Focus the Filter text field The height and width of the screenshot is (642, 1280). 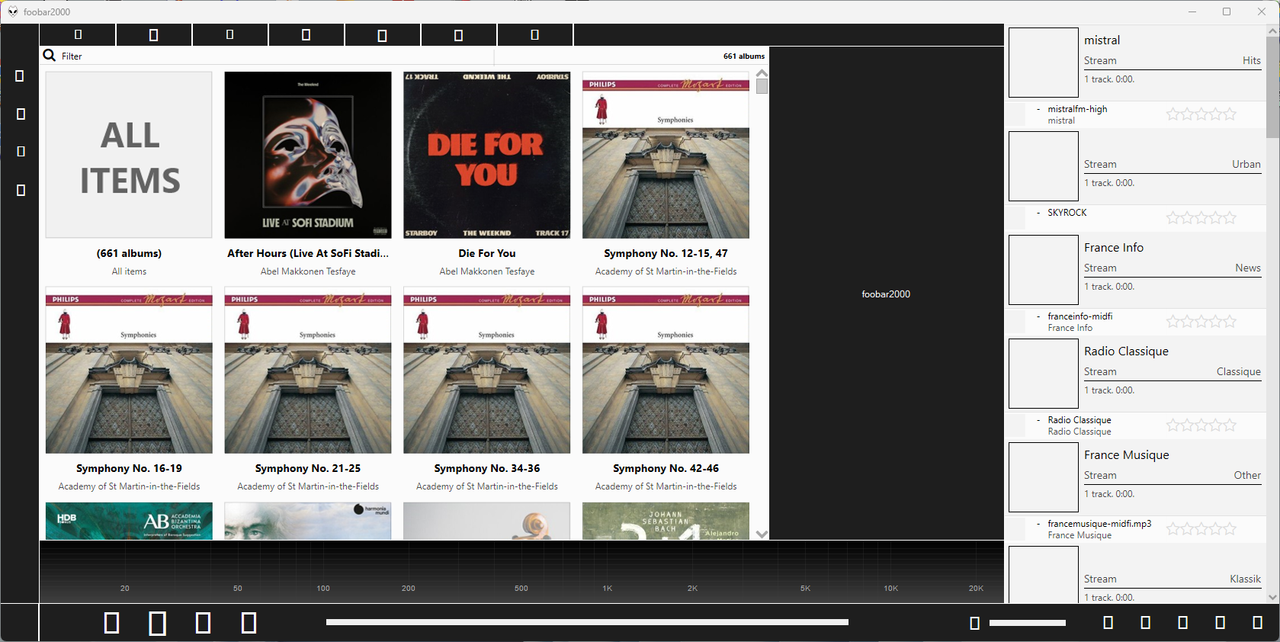point(275,56)
